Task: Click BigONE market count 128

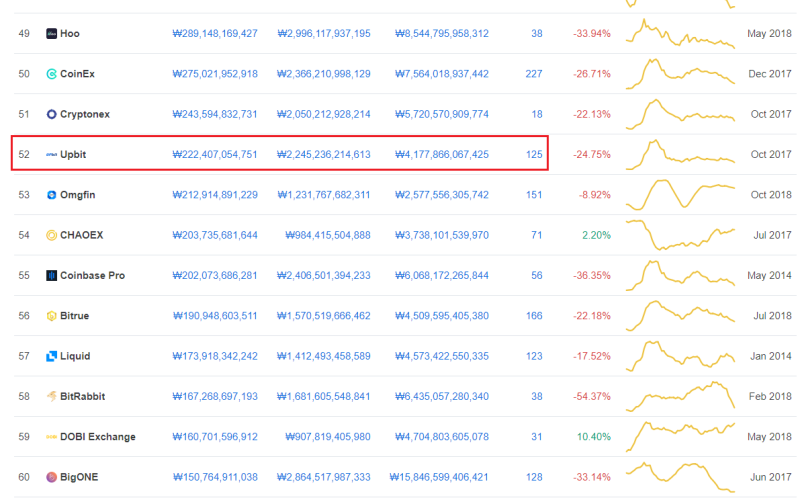Action: pos(534,477)
